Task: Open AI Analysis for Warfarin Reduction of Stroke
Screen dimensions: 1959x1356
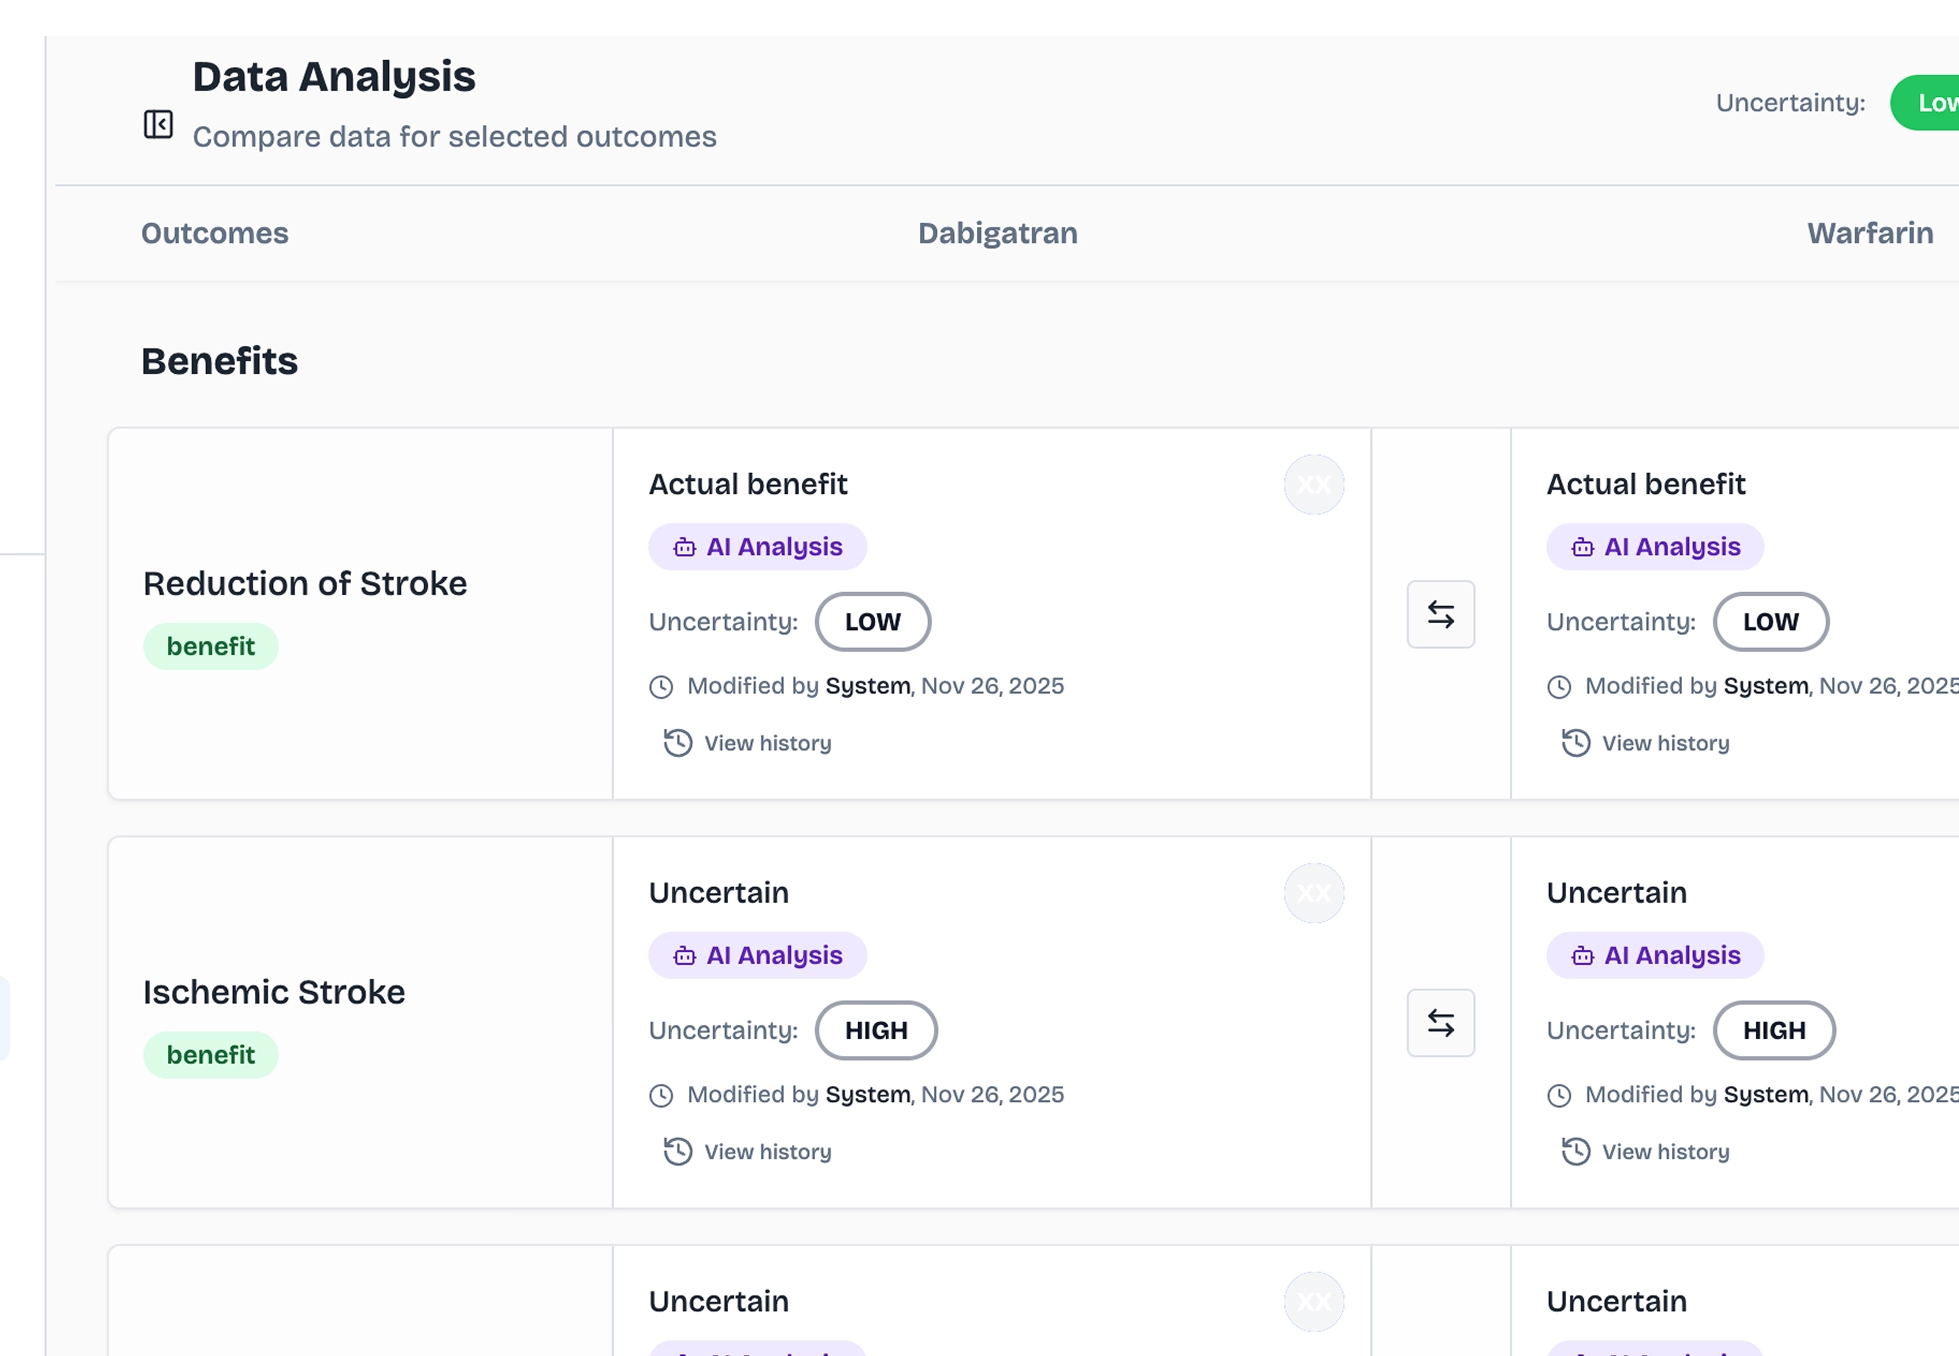Action: tap(1655, 547)
